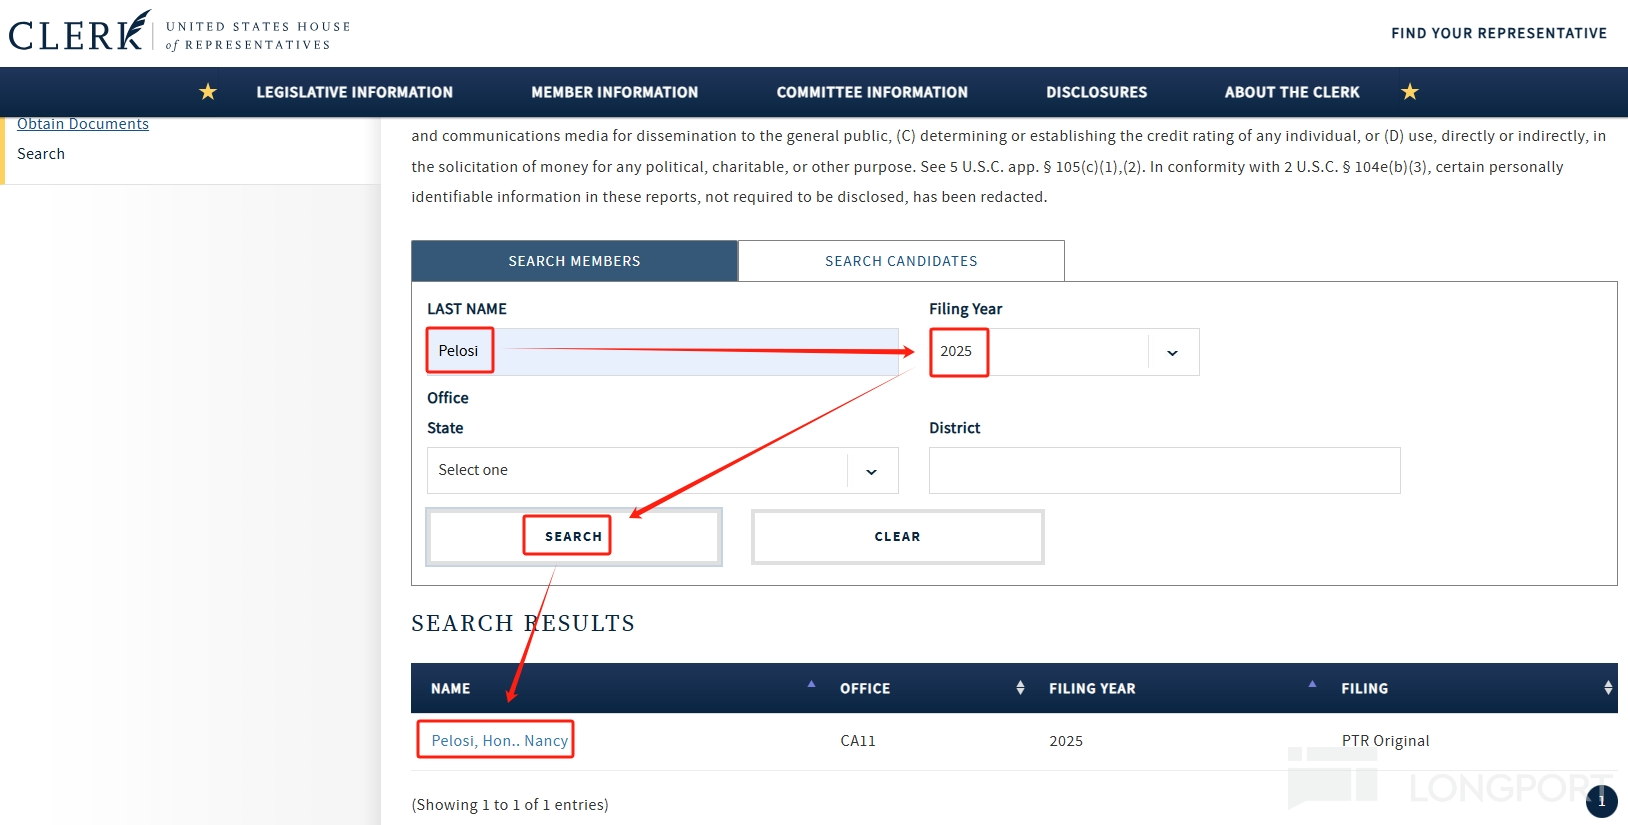The height and width of the screenshot is (825, 1628).
Task: Click the CLEAR button
Action: (x=898, y=537)
